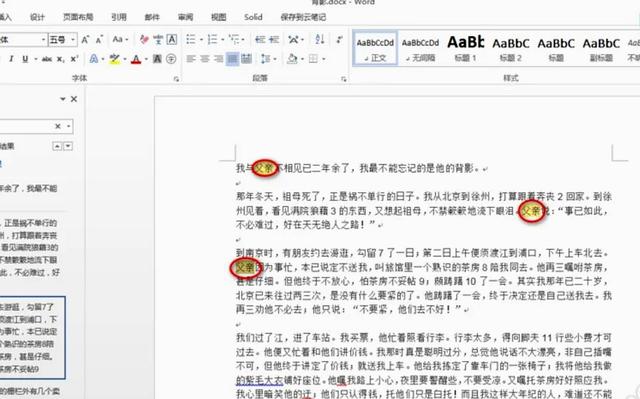Screen dimensions: 640x399
Task: Apply paragraph shading paint bucket
Action: pyautogui.click(x=292, y=59)
